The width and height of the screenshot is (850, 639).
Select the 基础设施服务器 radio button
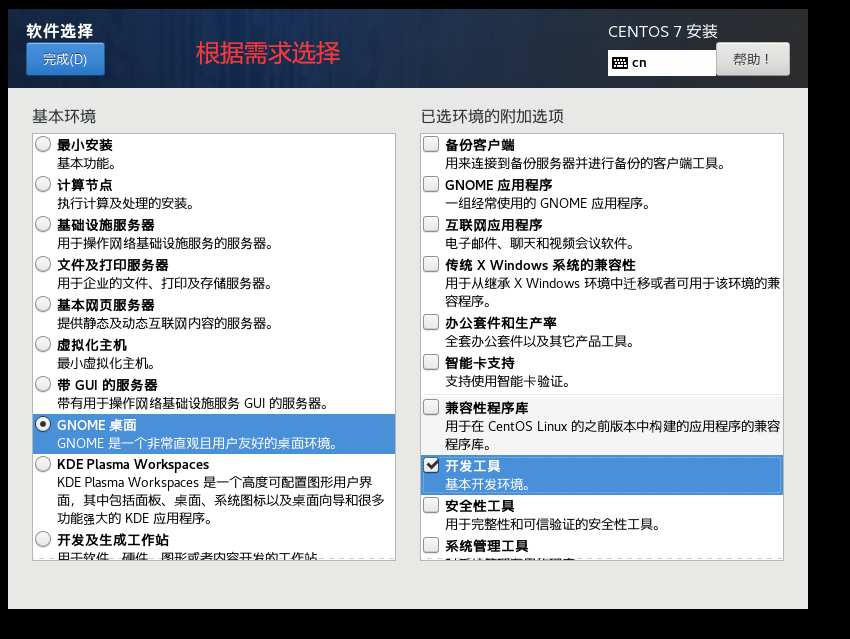(43, 224)
